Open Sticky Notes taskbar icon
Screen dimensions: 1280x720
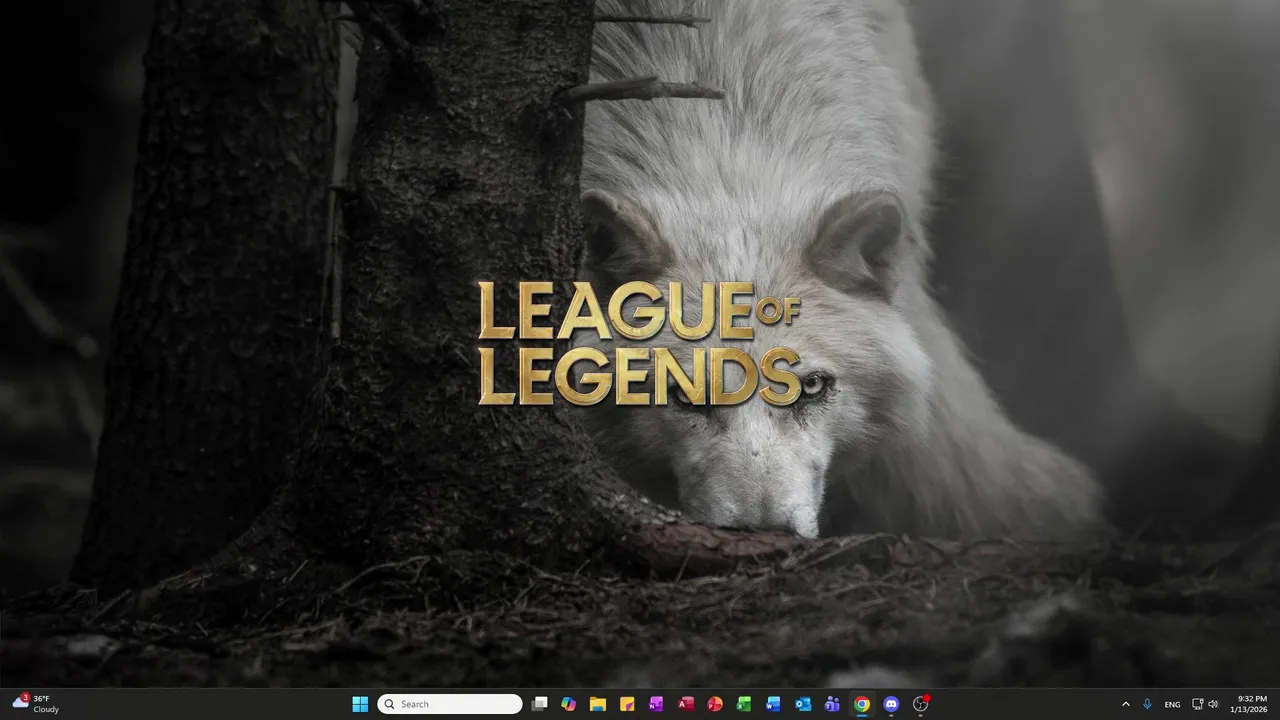pos(627,704)
